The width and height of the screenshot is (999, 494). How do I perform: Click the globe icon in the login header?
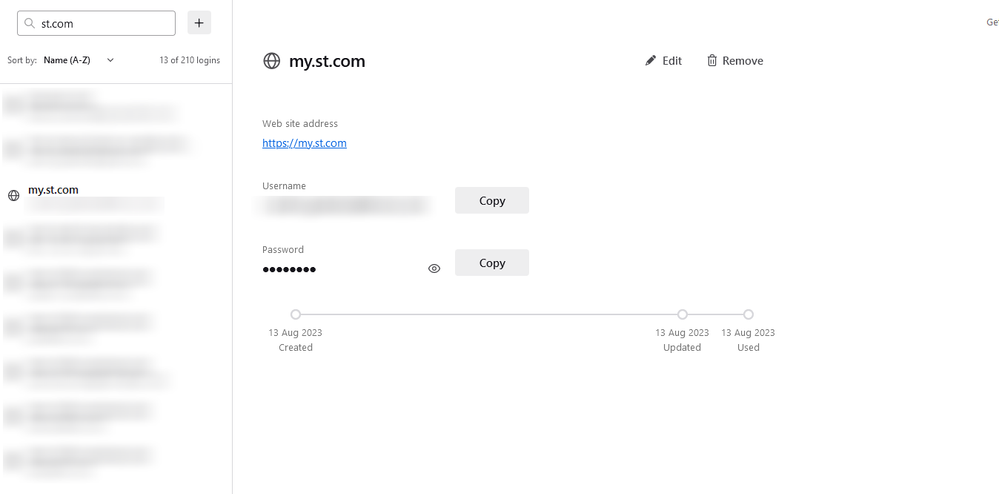(272, 61)
